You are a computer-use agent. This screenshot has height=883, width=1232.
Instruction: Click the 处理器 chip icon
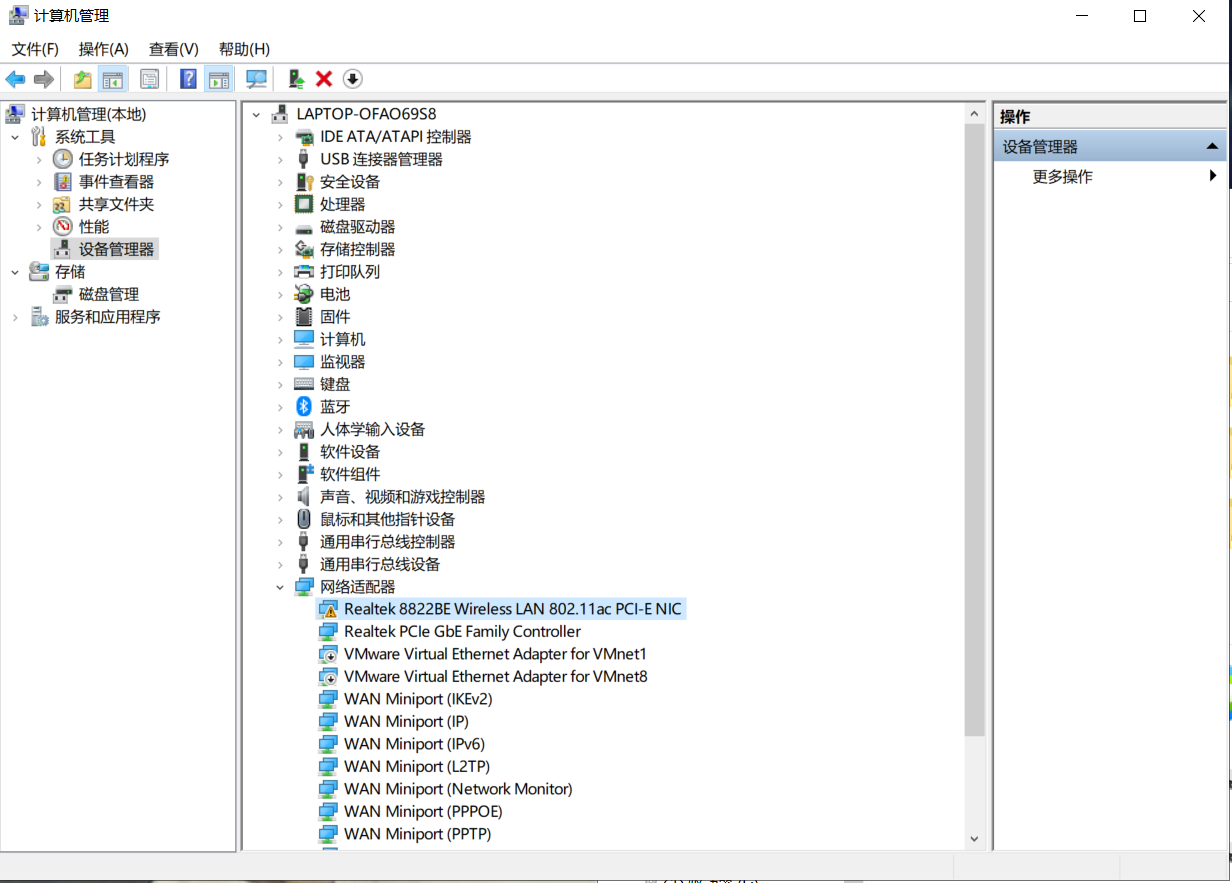tap(304, 204)
